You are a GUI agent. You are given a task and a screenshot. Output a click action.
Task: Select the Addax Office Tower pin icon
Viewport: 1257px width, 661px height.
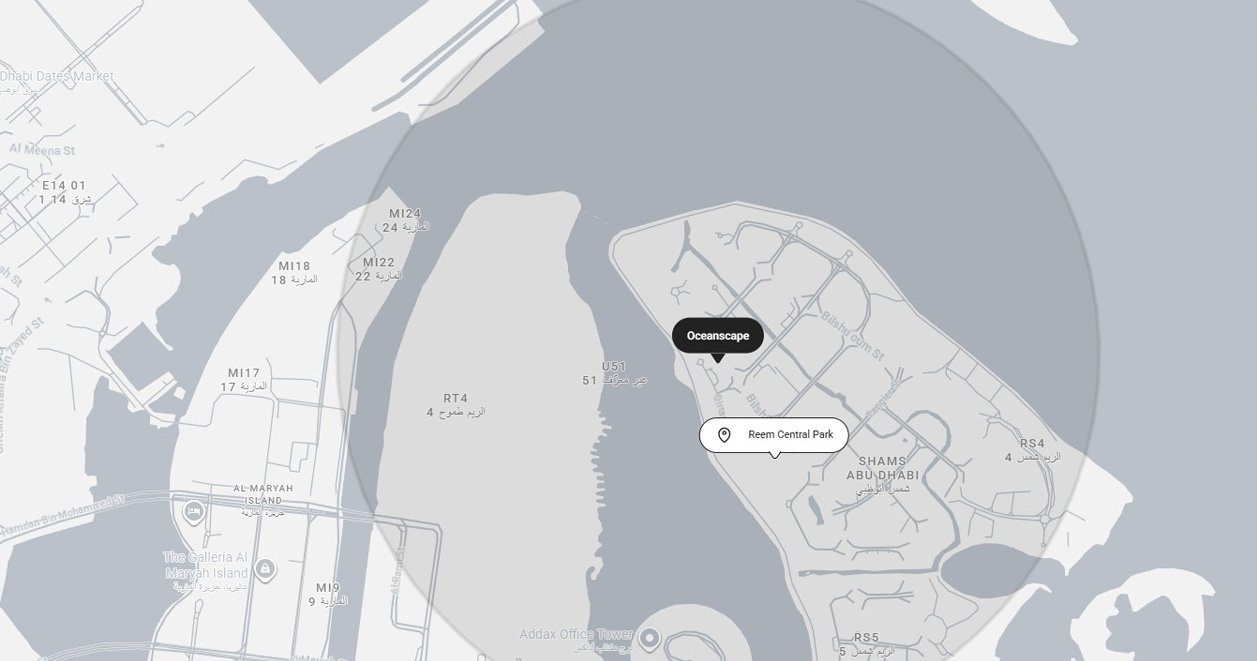pyautogui.click(x=650, y=637)
